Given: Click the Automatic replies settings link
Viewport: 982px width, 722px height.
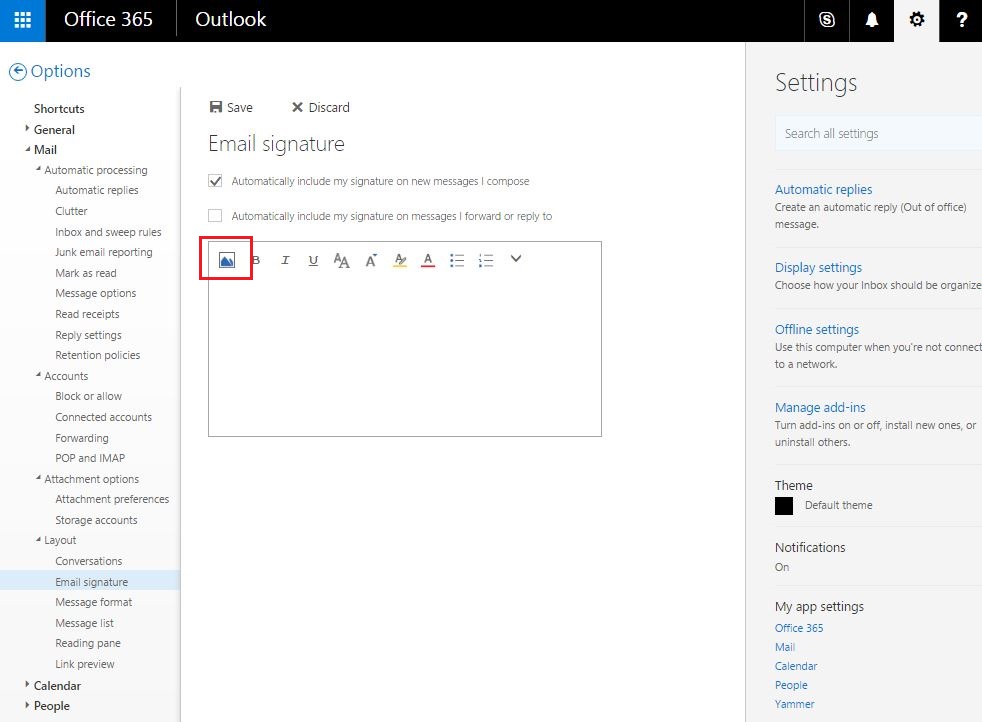Looking at the screenshot, I should click(x=823, y=189).
